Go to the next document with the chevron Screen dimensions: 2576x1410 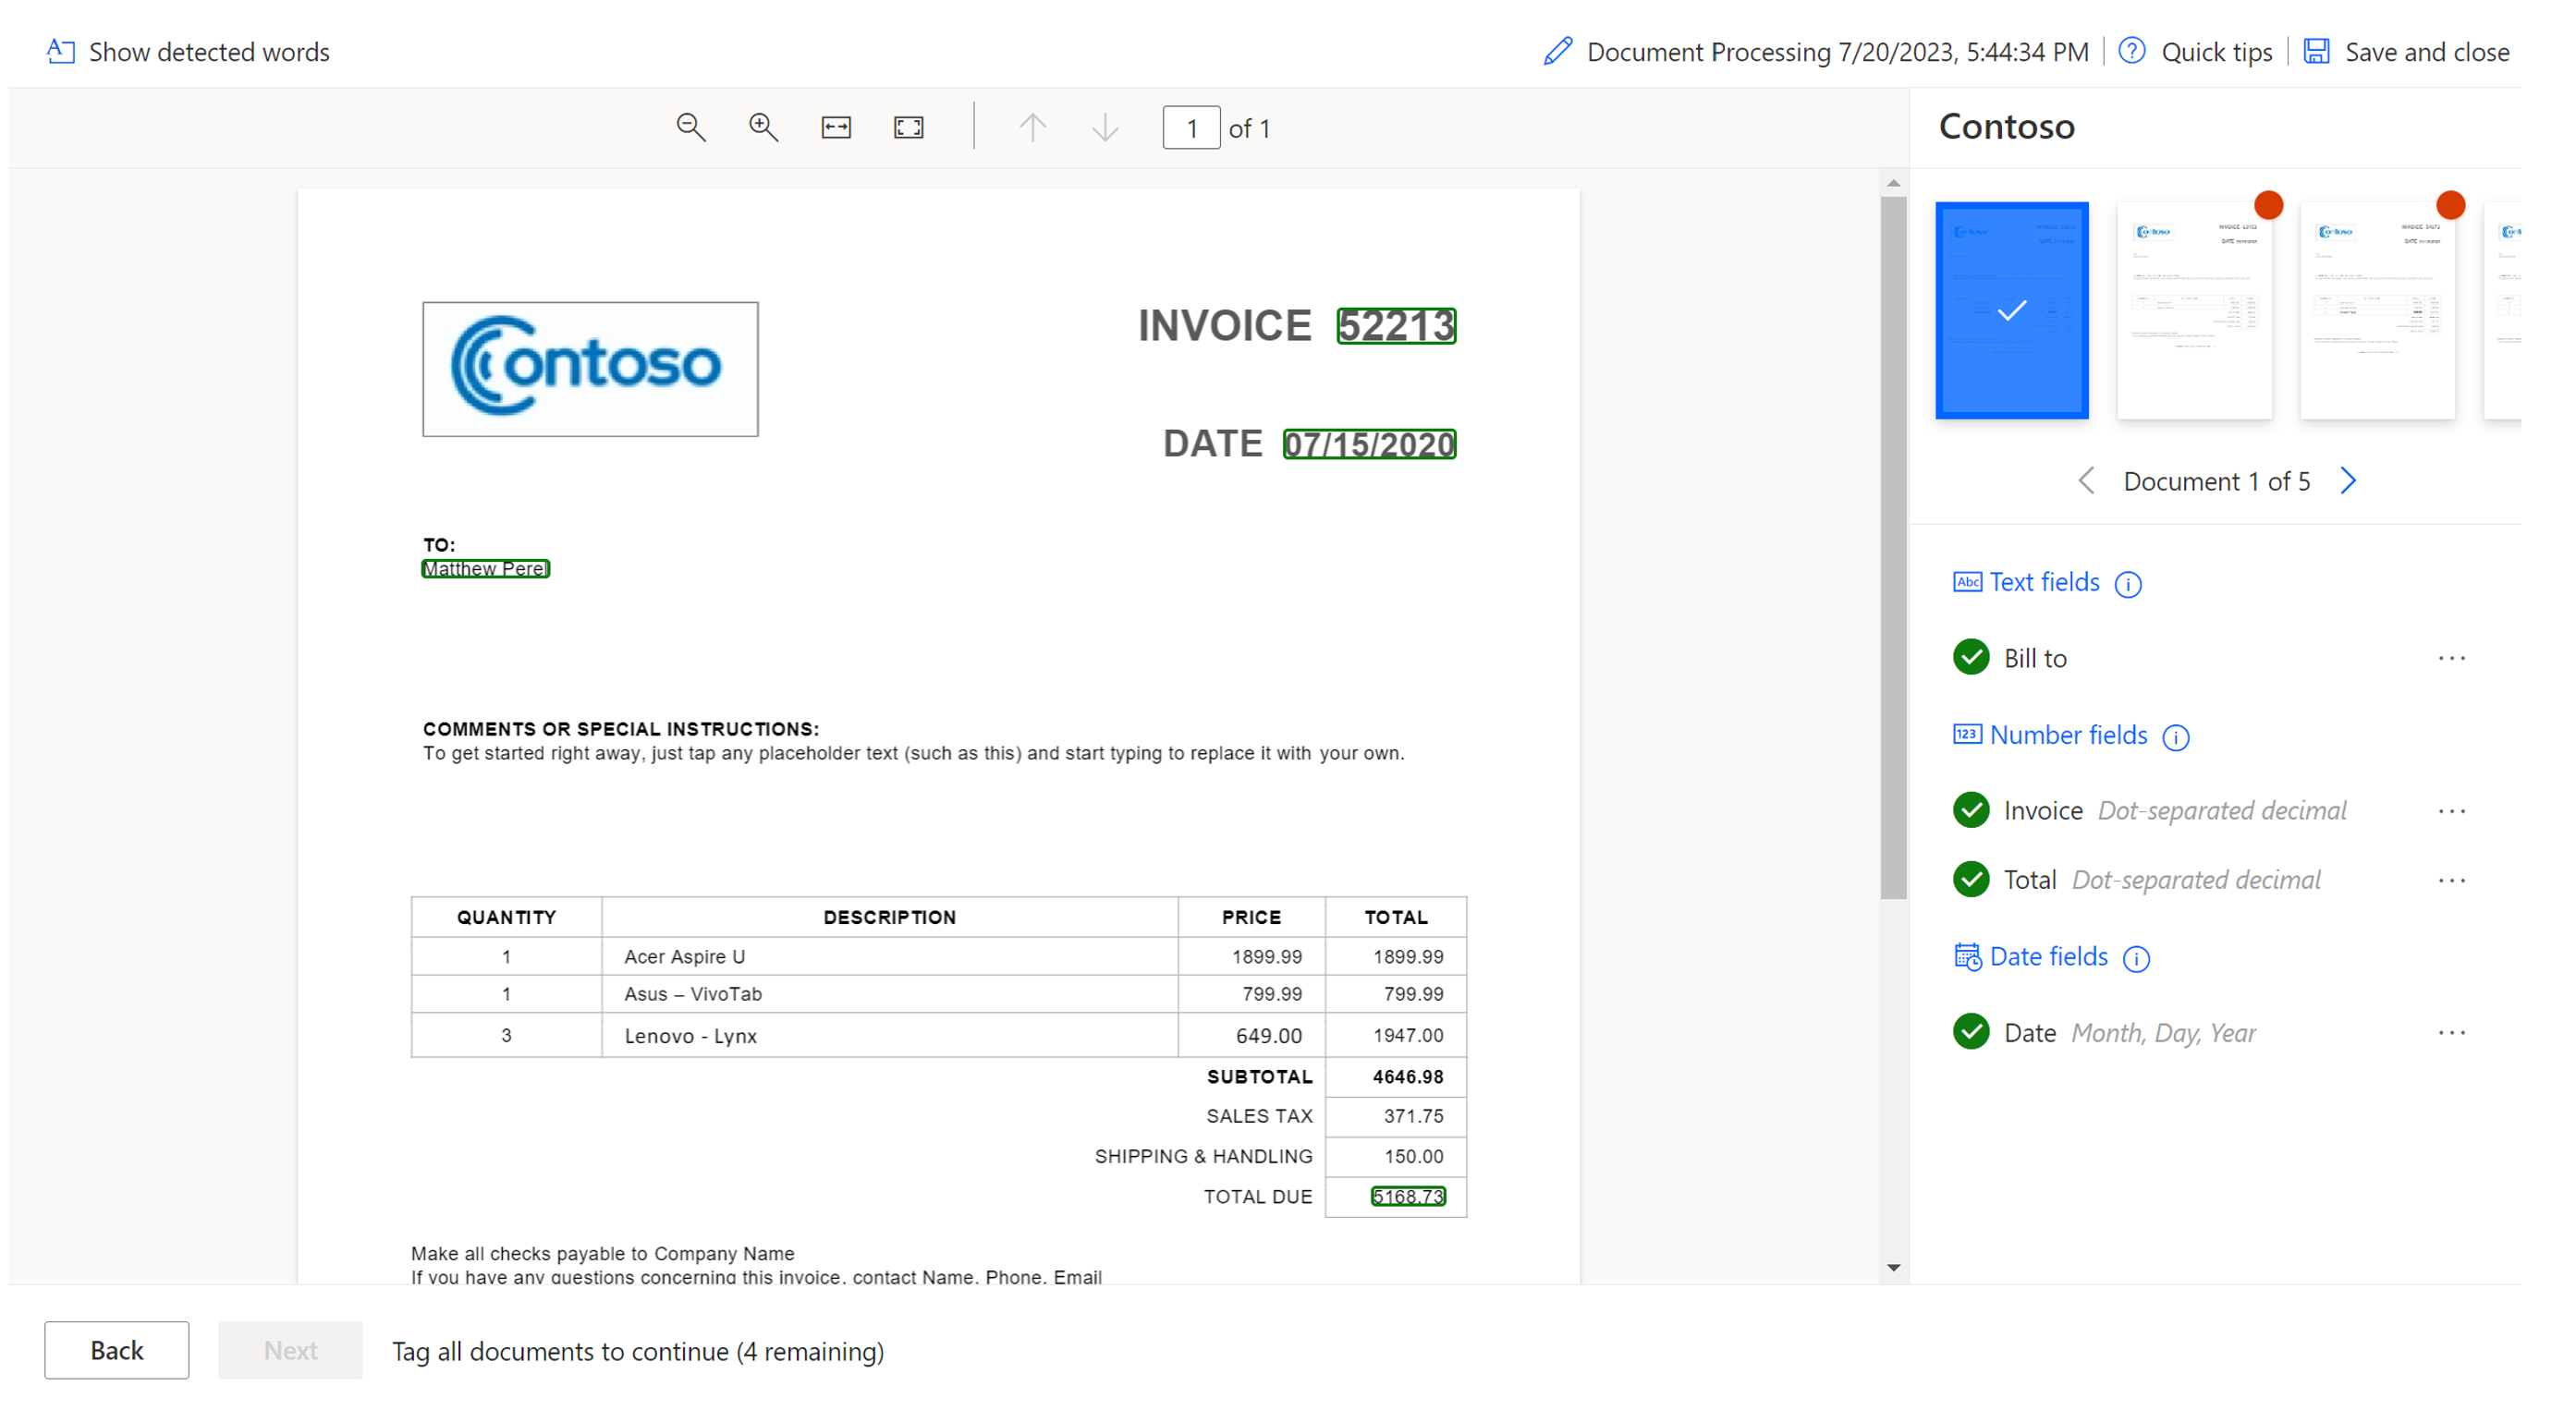click(x=2349, y=481)
